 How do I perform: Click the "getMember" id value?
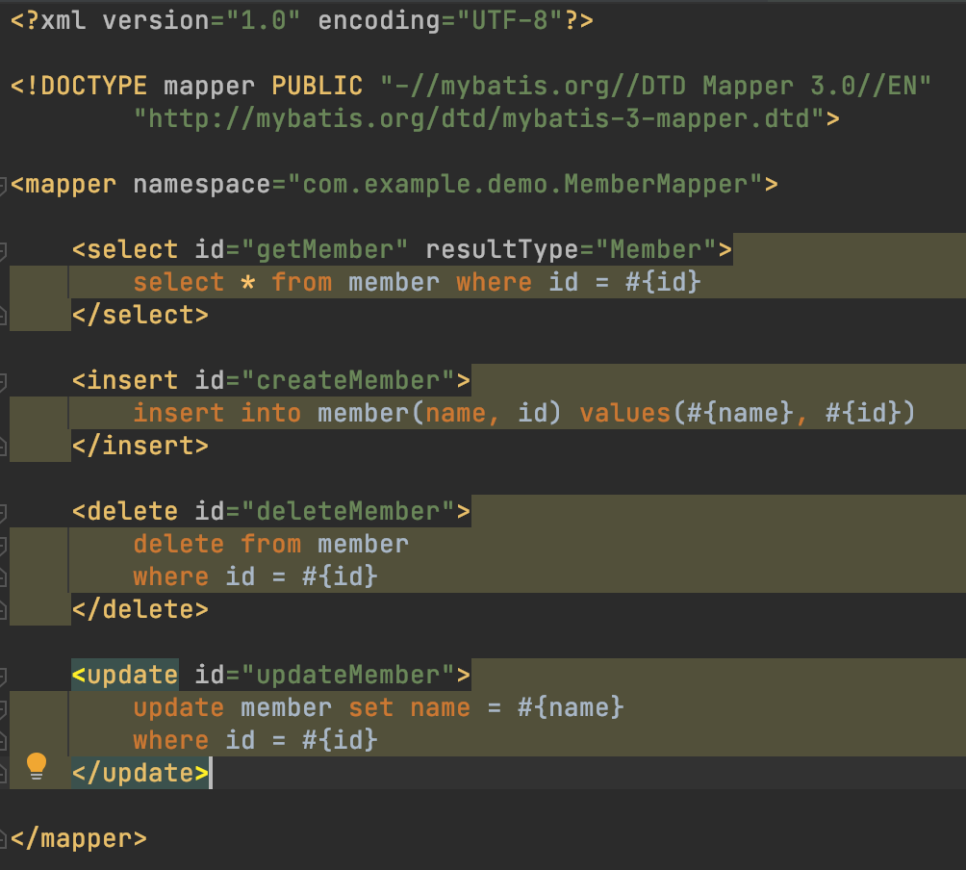(325, 250)
